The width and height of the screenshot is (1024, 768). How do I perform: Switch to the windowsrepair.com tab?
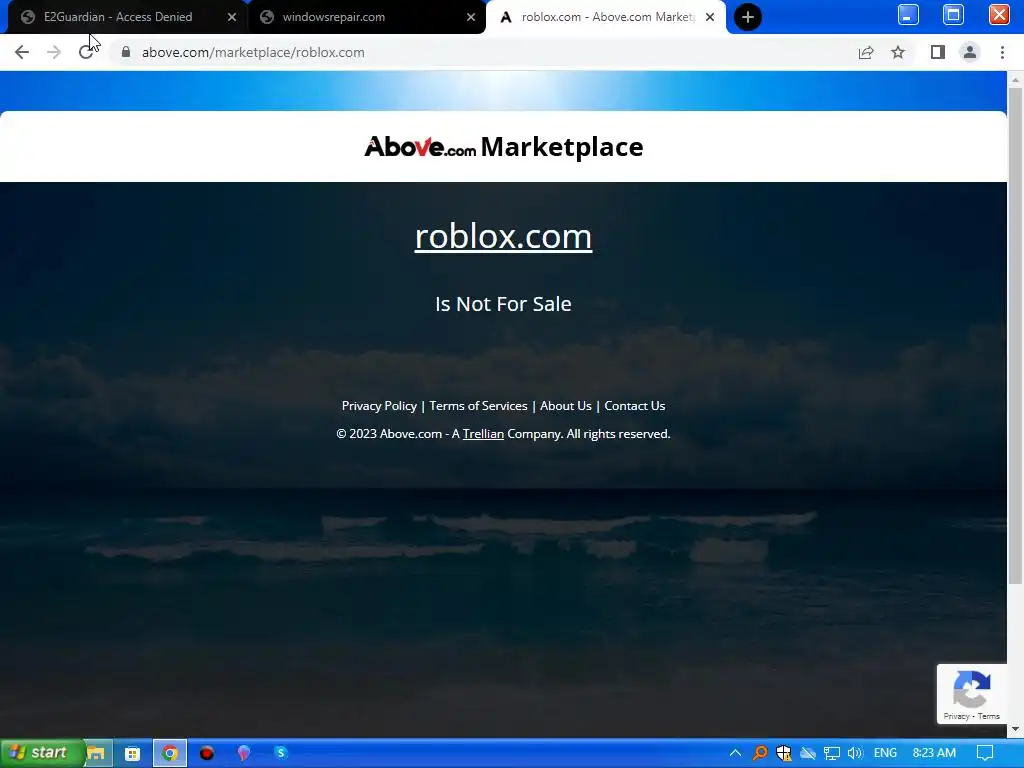click(x=334, y=17)
